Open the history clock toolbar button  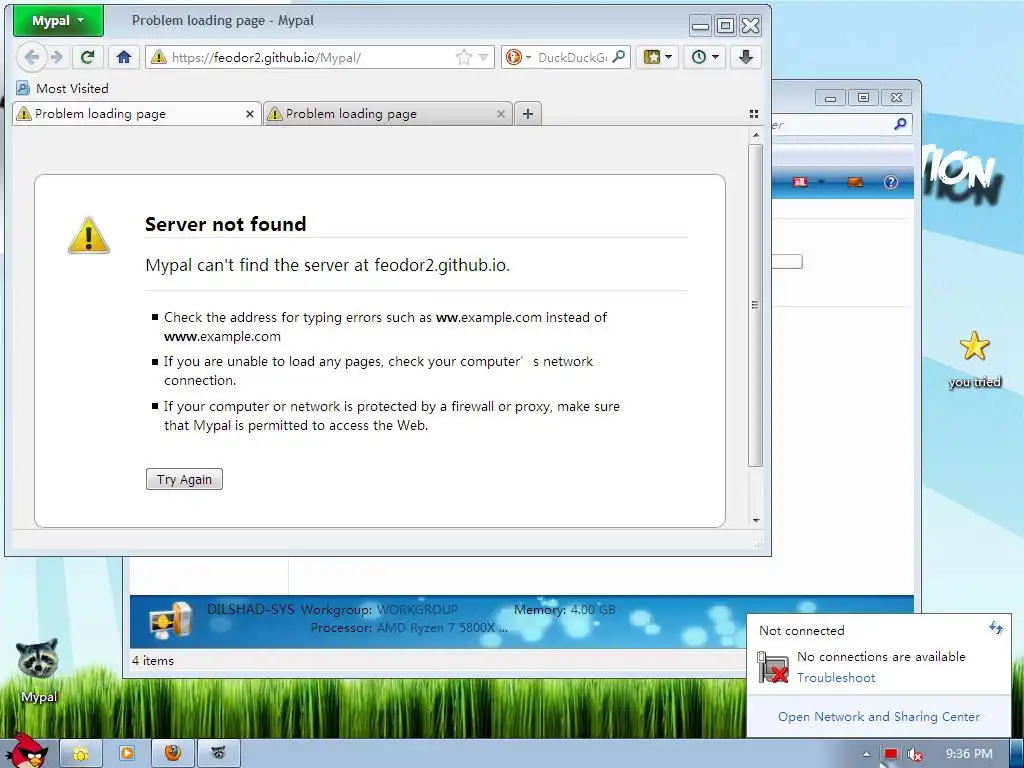point(699,57)
